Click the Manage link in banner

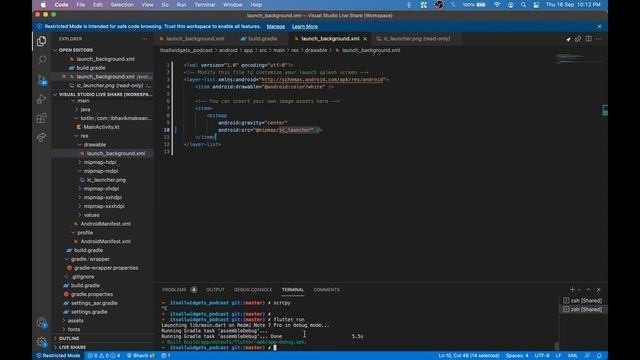276,27
